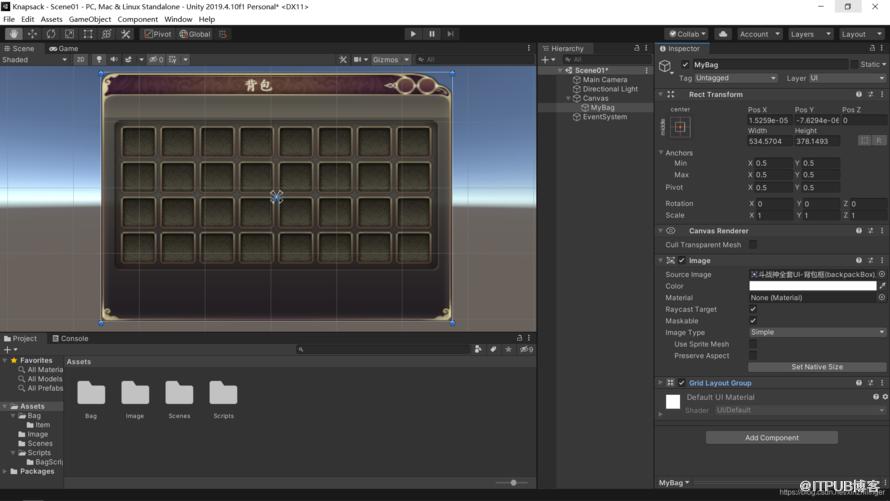This screenshot has height=501, width=890.
Task: Toggle the Image component enabled checkbox
Action: coord(682,260)
